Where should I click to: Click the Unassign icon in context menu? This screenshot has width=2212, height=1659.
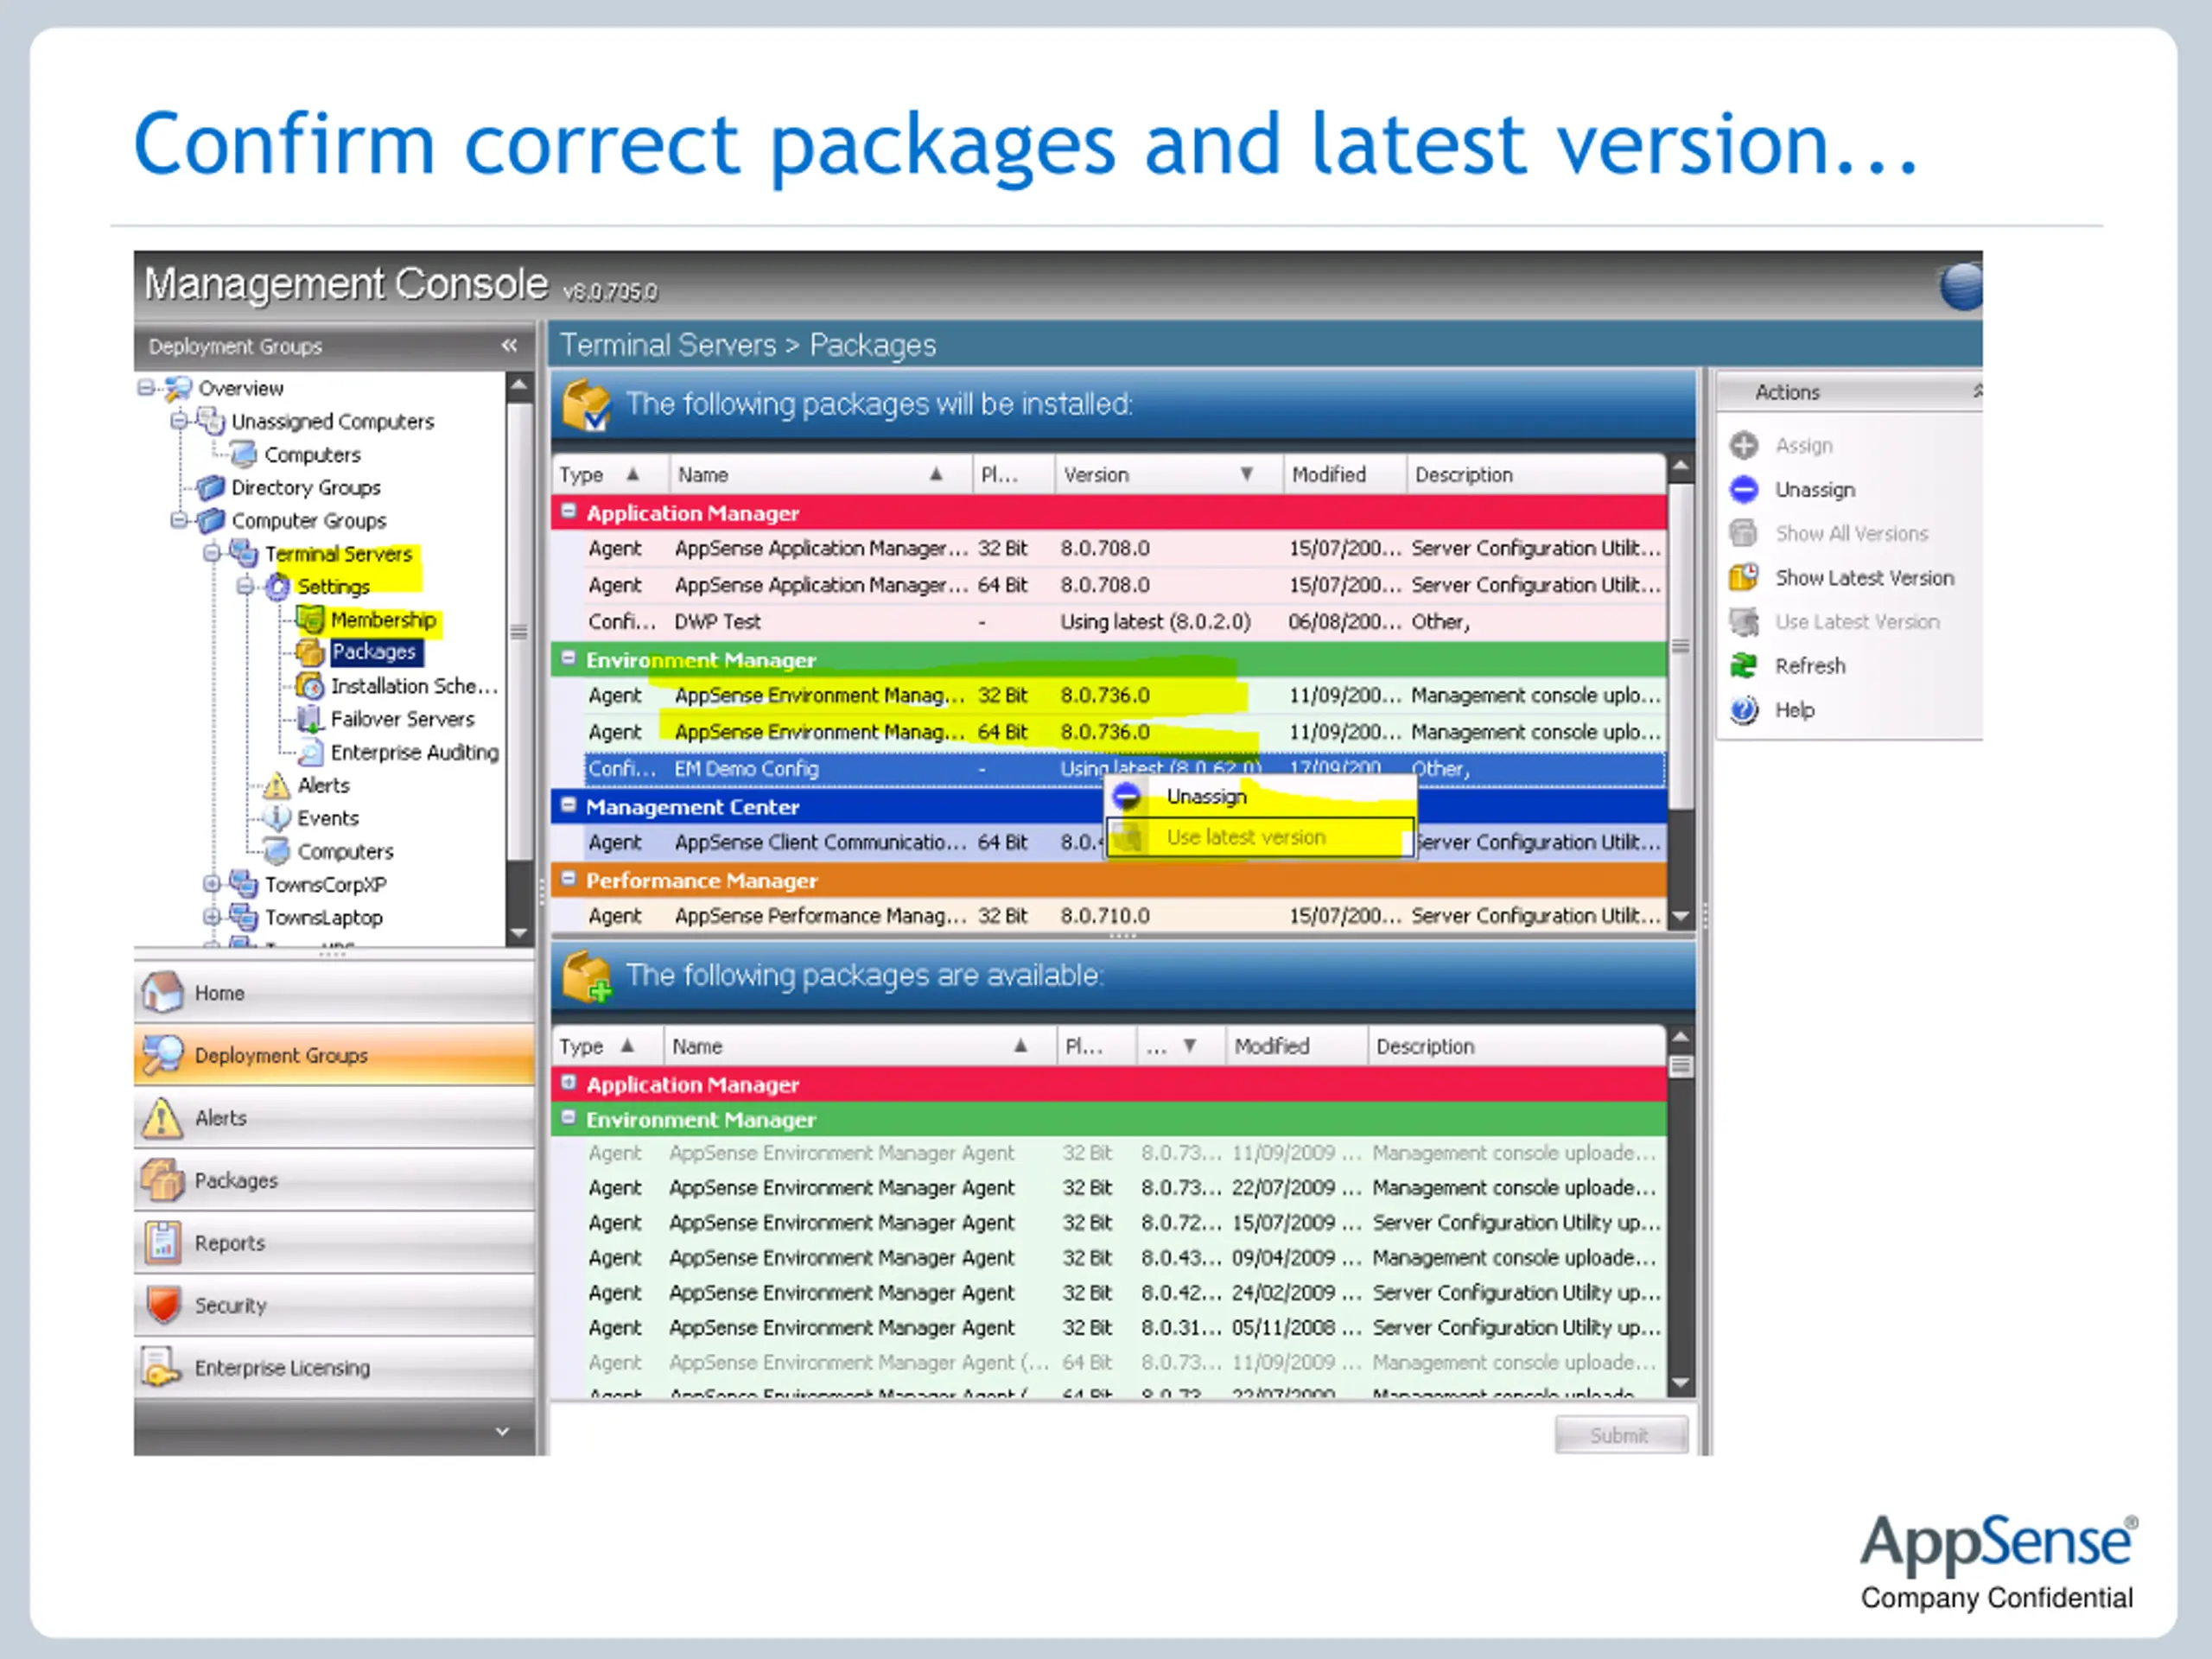pyautogui.click(x=1127, y=796)
